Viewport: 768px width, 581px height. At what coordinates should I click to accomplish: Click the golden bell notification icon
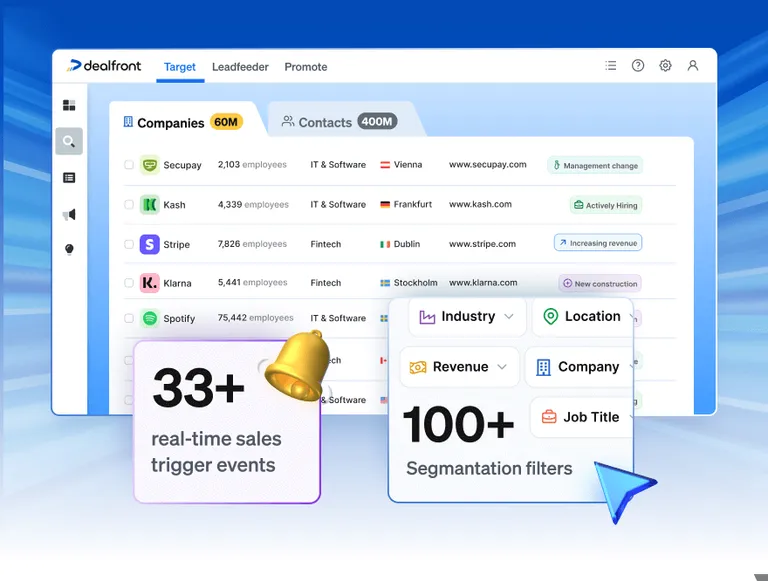(x=298, y=365)
